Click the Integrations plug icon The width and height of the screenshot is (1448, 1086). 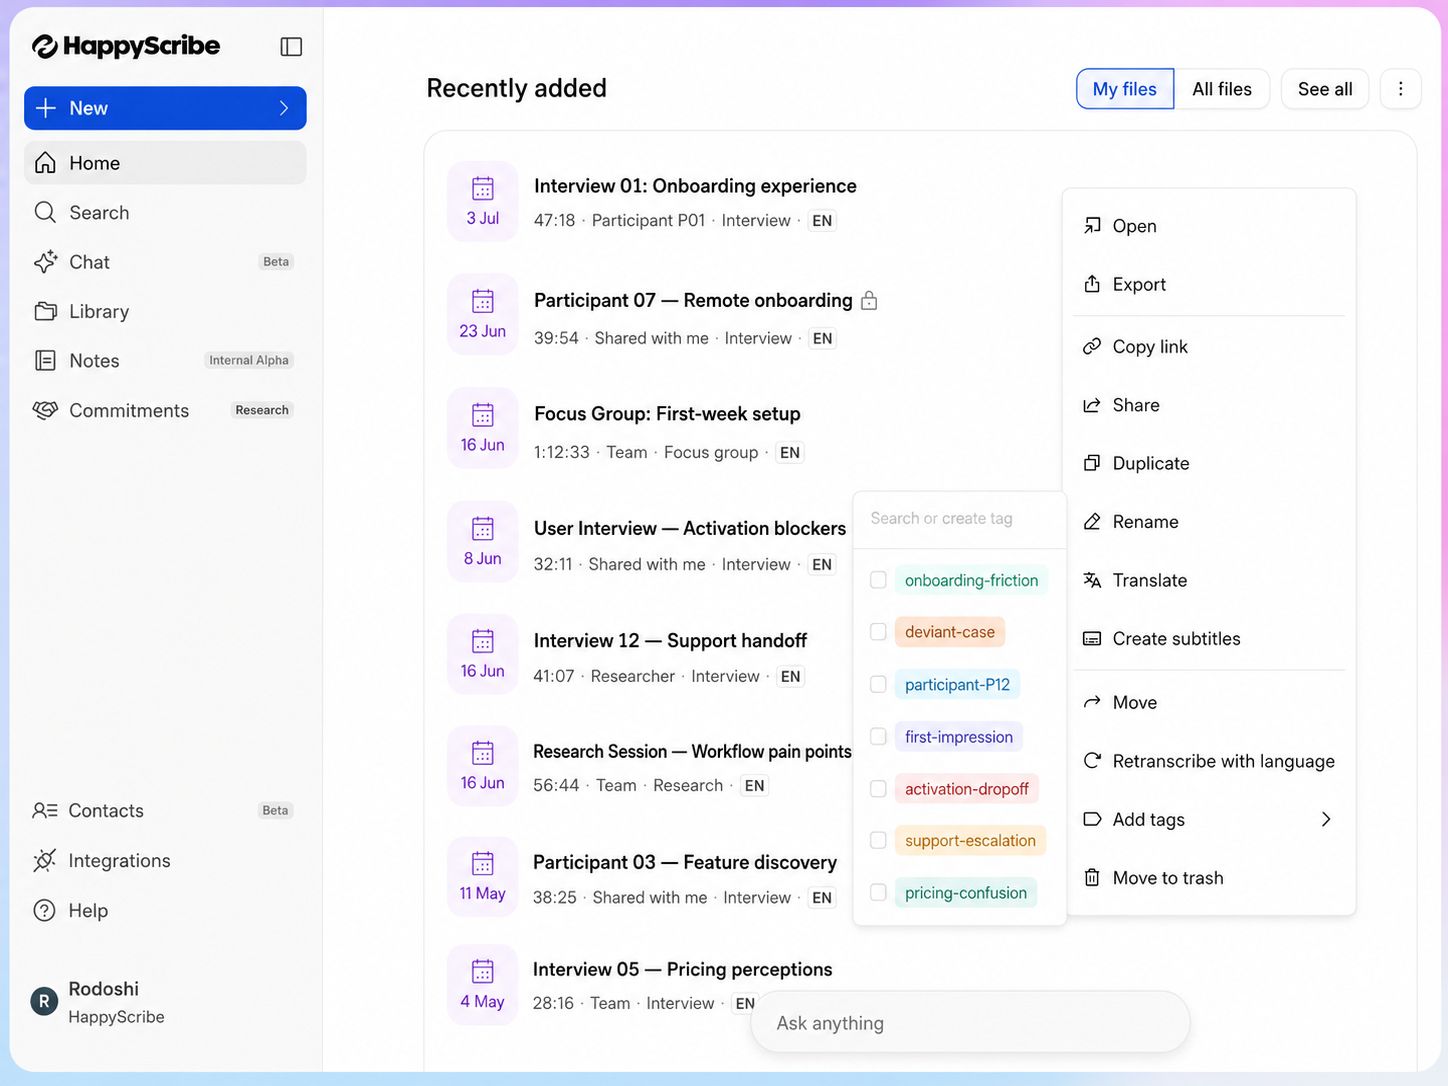45,861
